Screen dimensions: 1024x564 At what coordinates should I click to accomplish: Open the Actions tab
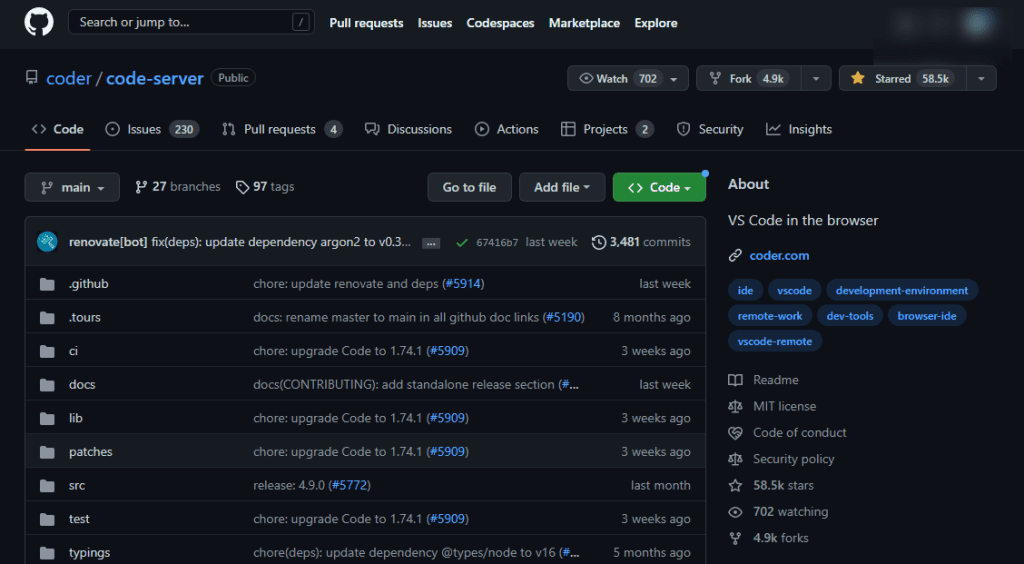point(507,129)
